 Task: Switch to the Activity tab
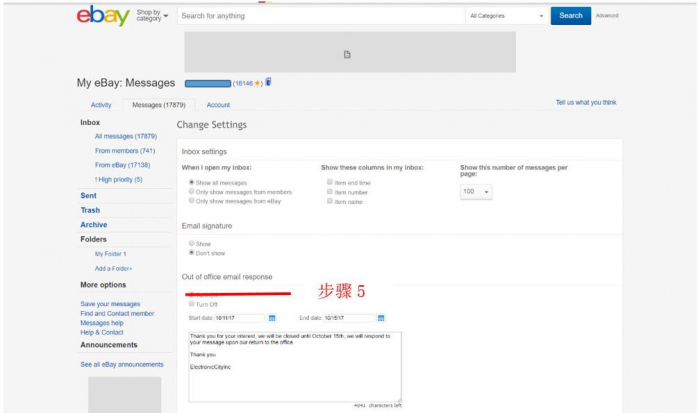101,105
